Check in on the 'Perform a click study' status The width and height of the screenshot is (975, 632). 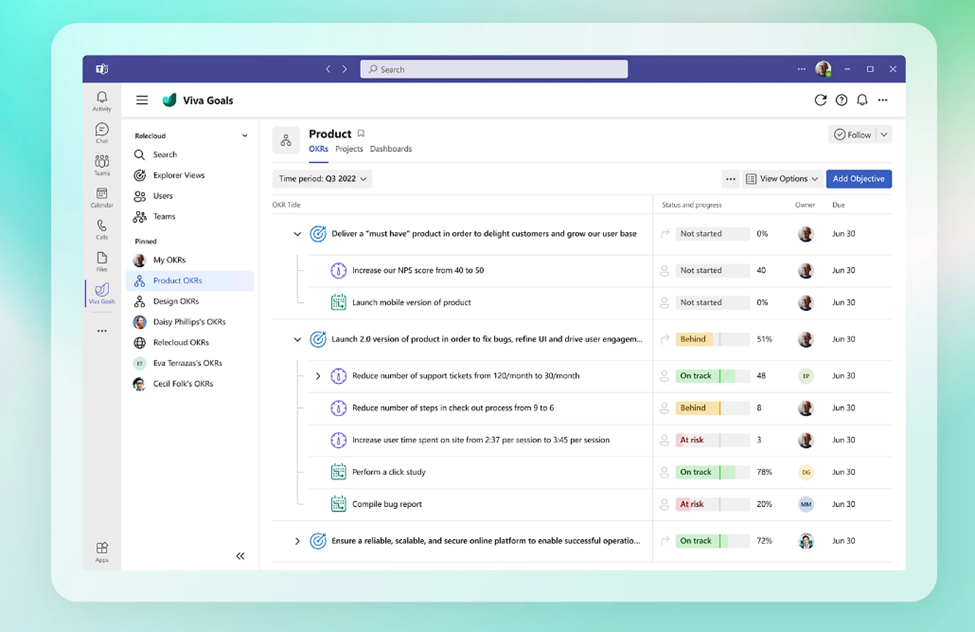click(x=663, y=472)
